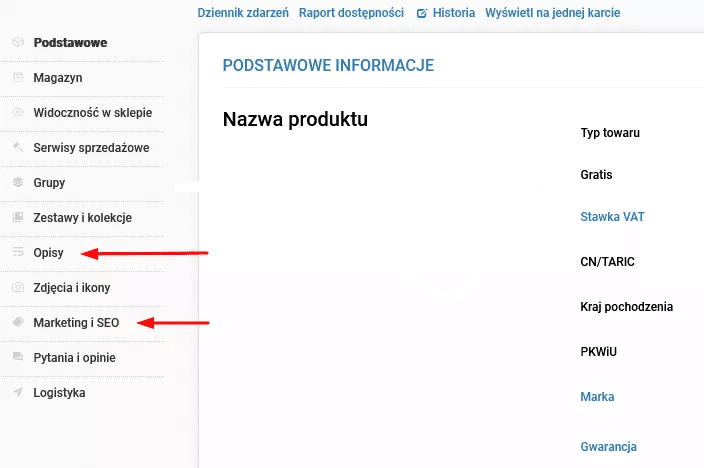Click the Magazyn icon in sidebar
Viewport: 704px width, 468px height.
[18, 77]
